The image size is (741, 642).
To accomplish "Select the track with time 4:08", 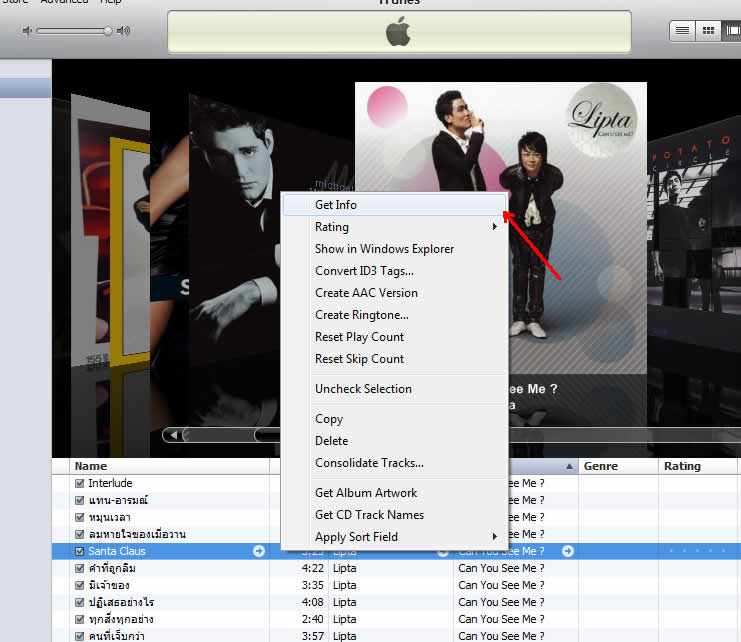I will (x=396, y=602).
